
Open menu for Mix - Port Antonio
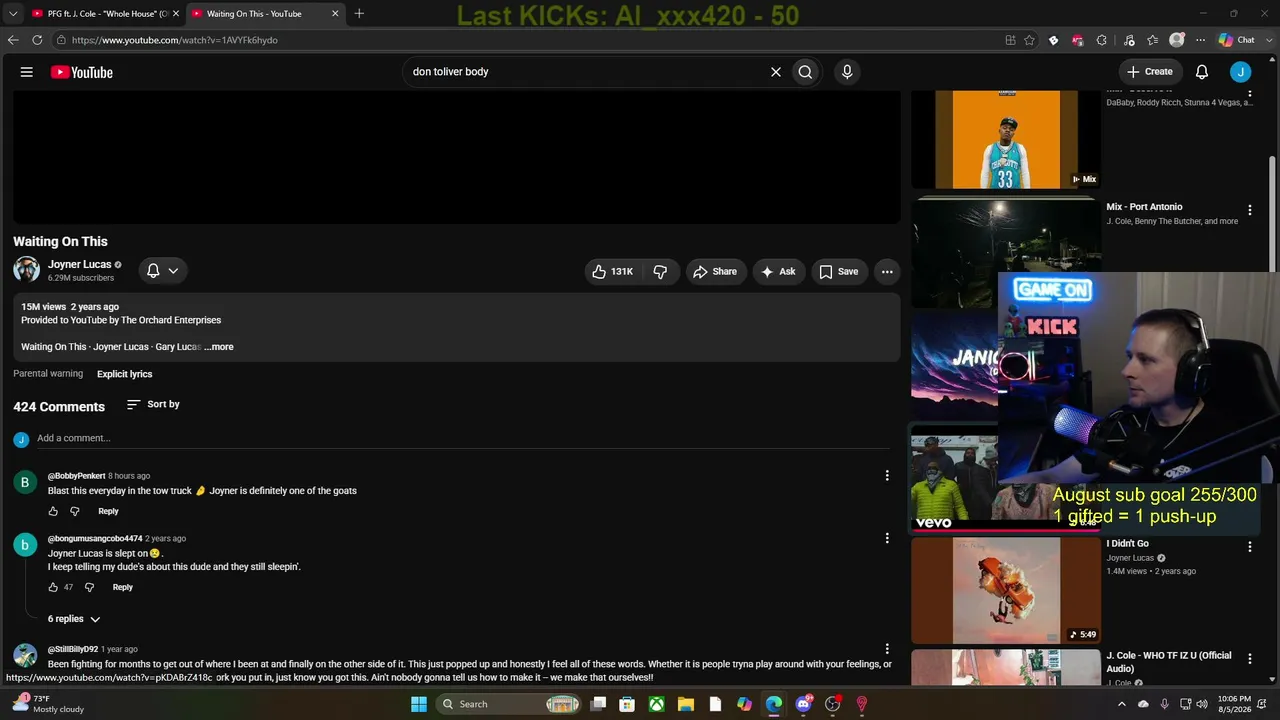[1249, 210]
